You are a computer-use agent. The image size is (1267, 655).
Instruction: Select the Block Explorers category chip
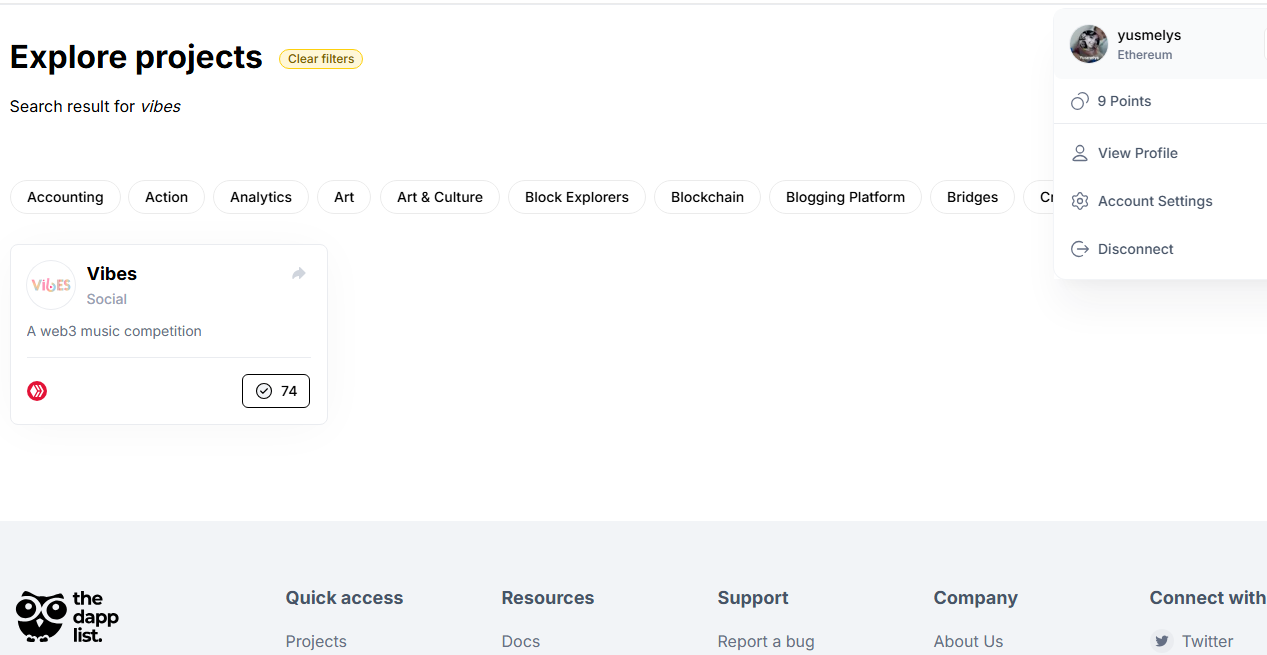[x=577, y=197]
